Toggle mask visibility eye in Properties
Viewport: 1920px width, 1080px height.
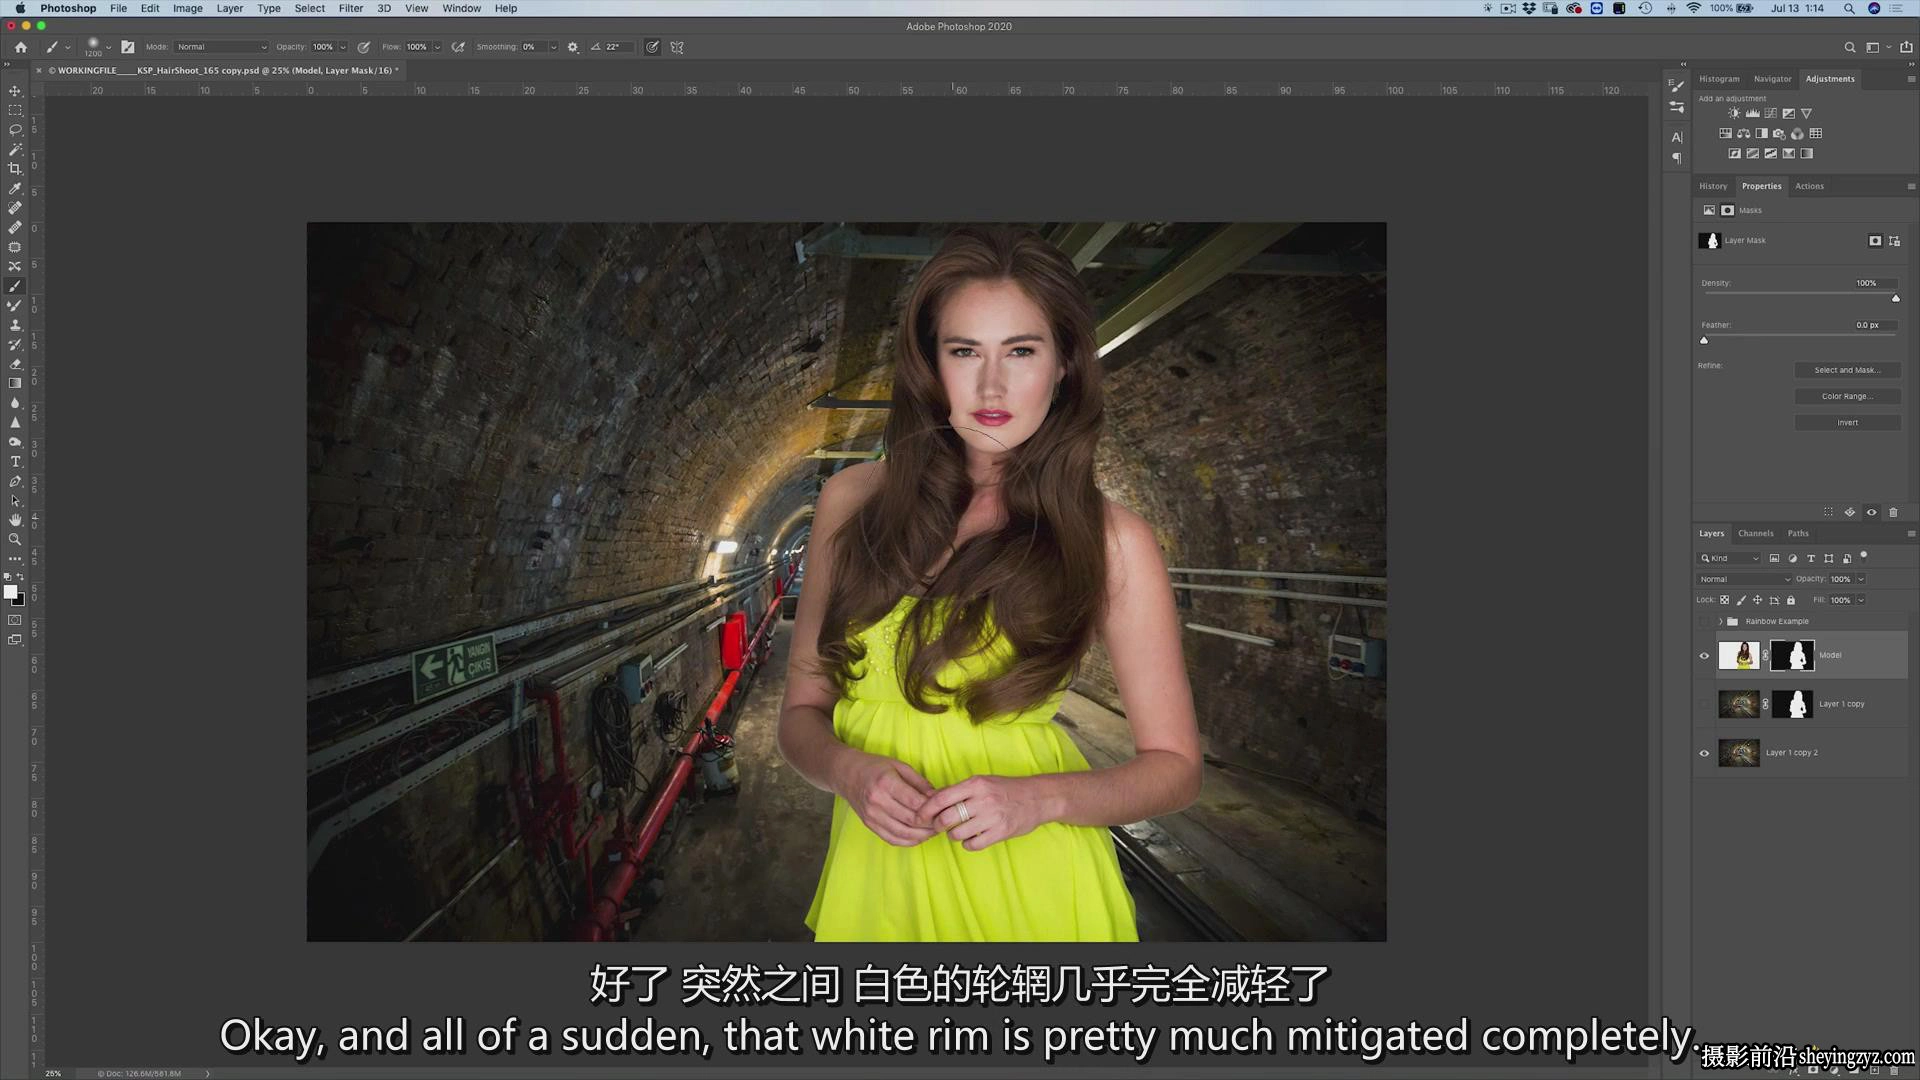point(1872,512)
